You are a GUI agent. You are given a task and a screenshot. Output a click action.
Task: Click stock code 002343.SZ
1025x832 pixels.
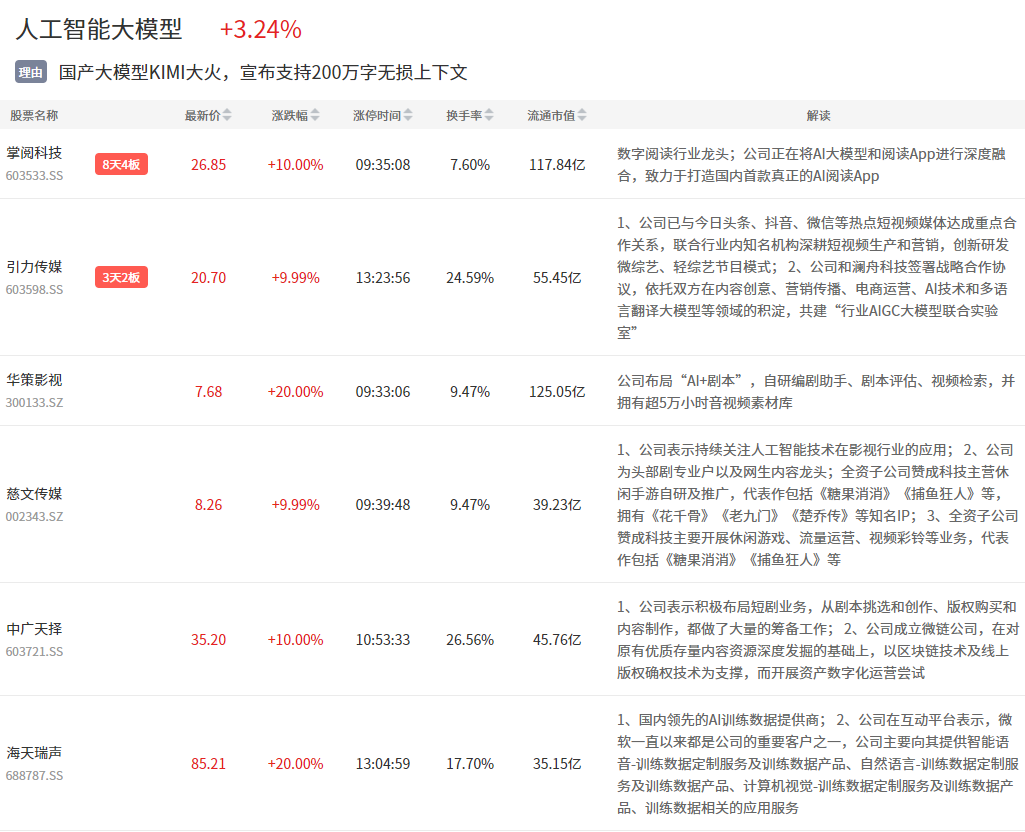(x=35, y=516)
